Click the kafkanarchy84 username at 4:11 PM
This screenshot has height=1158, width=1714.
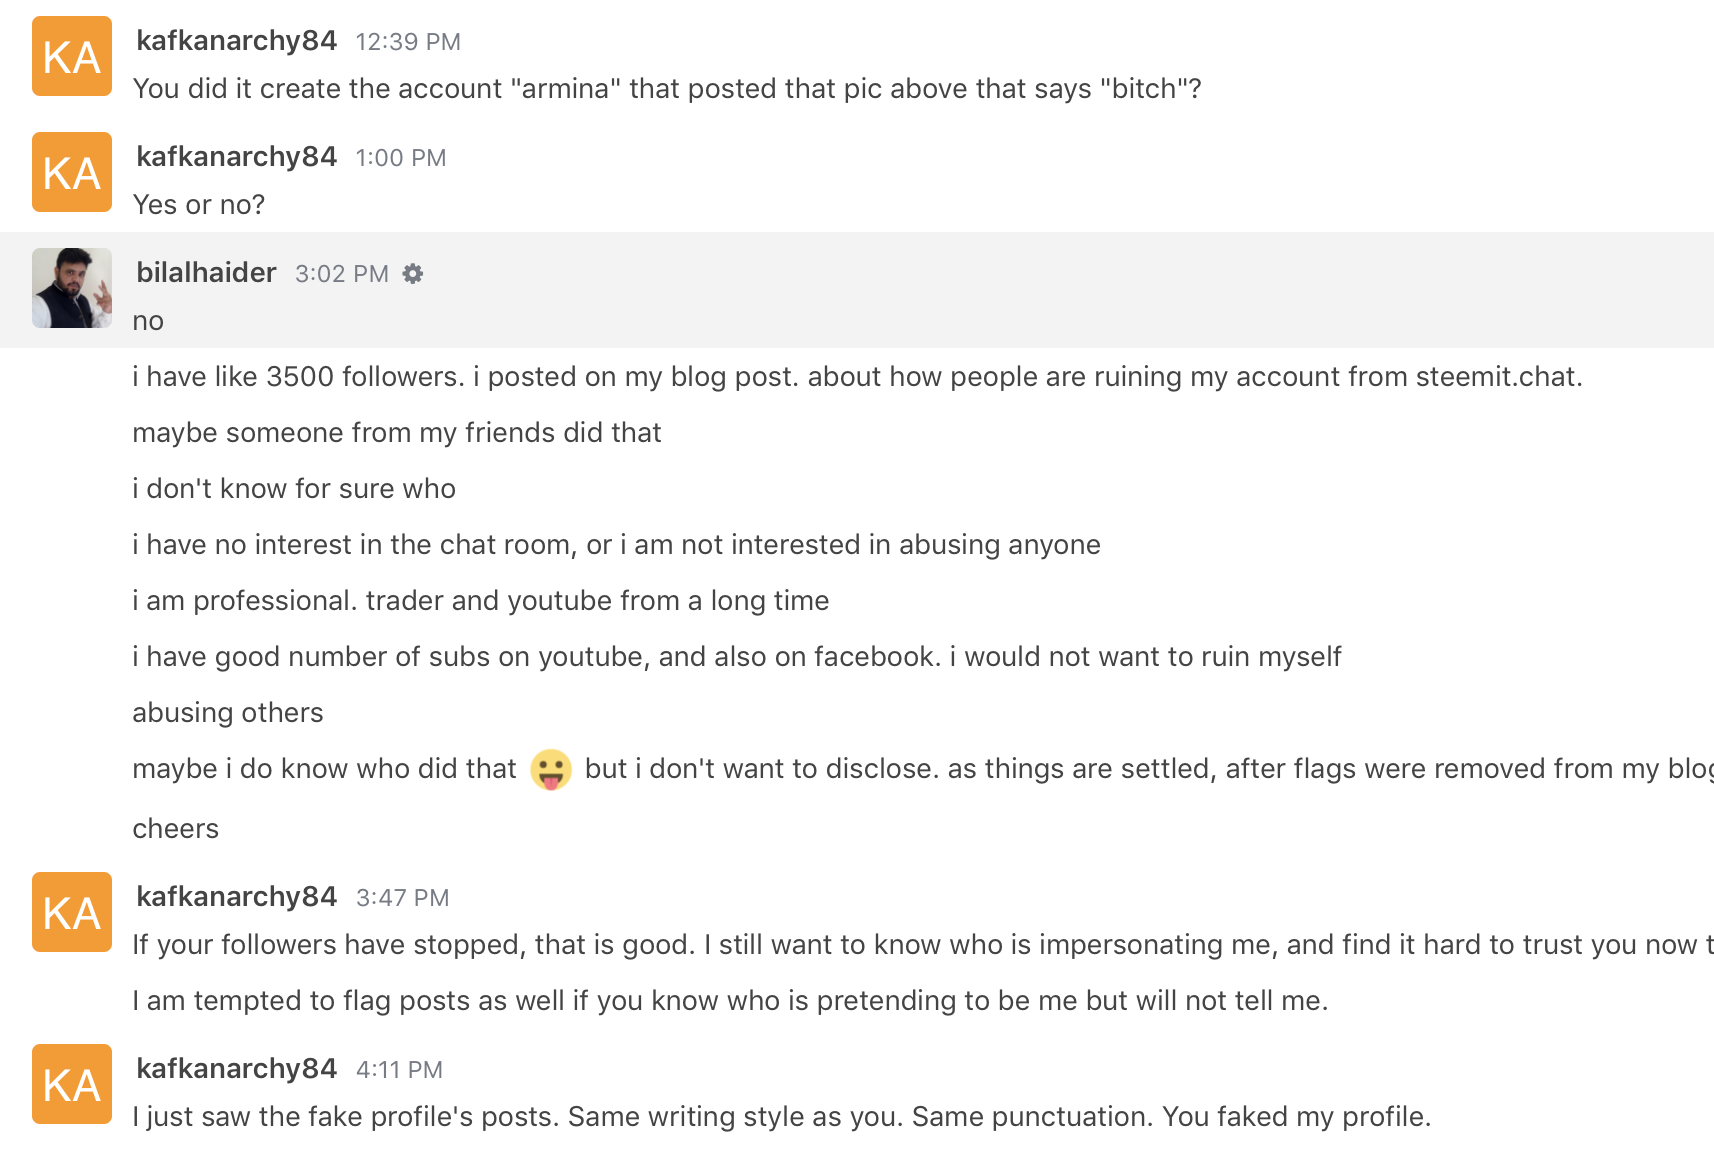tap(236, 1068)
